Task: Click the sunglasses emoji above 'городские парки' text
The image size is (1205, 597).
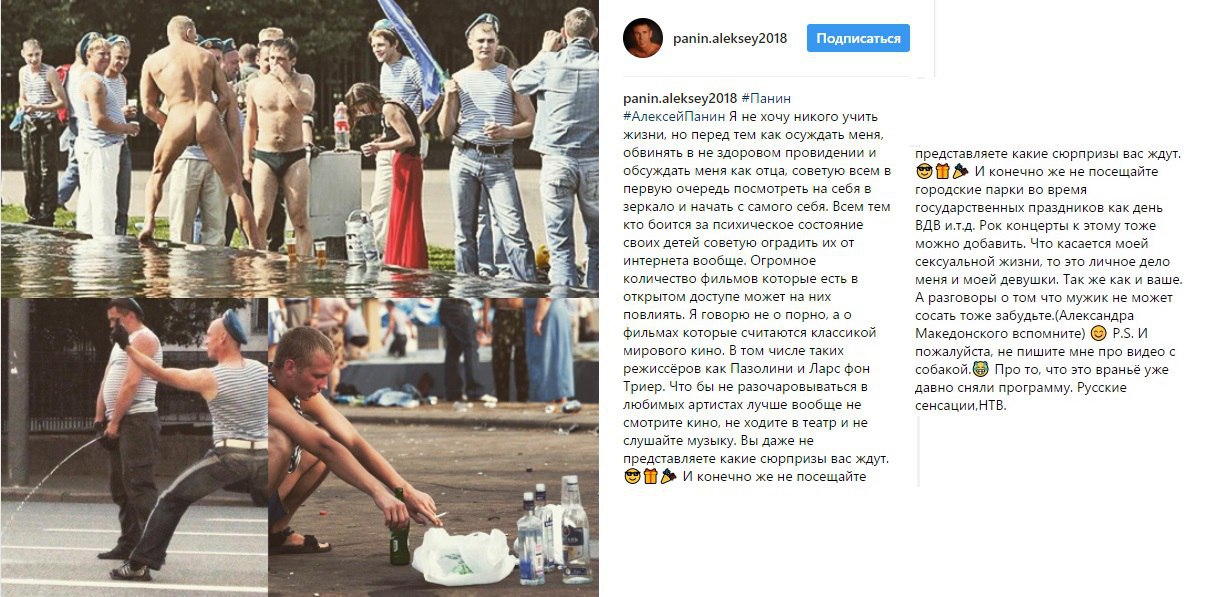Action: (925, 171)
